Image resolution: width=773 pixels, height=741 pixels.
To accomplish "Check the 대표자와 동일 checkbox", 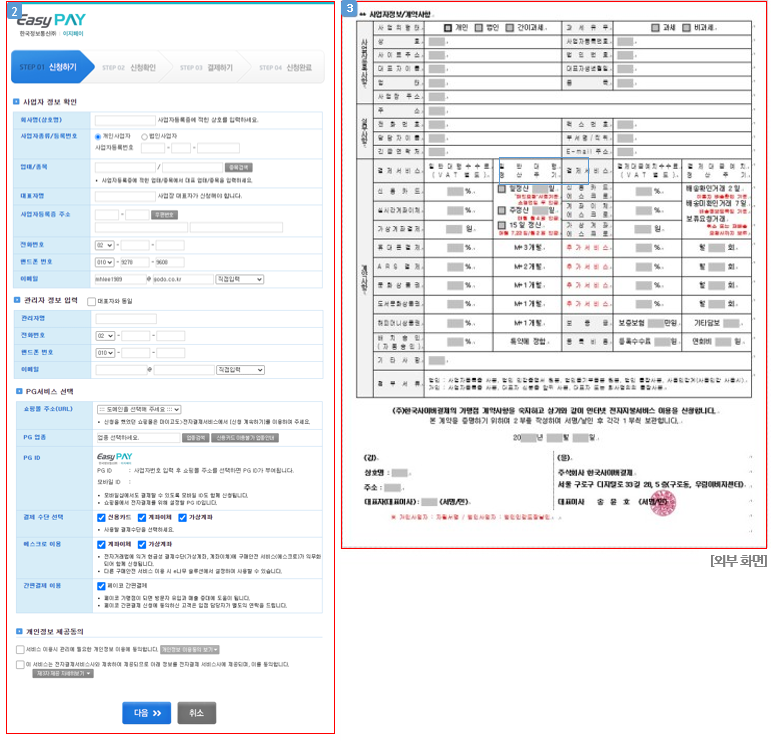I will tap(91, 301).
